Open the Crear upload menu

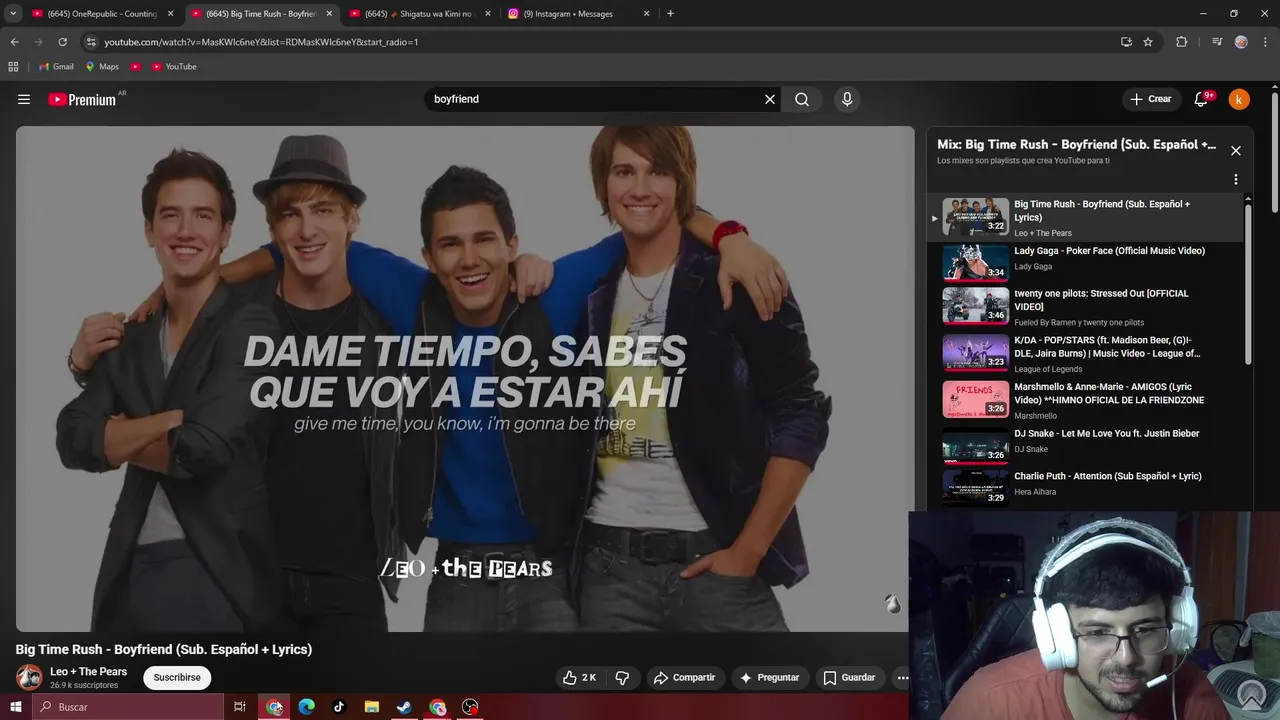coord(1150,99)
